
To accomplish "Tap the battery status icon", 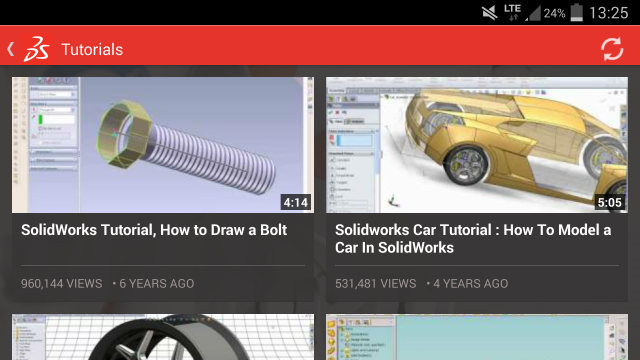I will click(576, 12).
